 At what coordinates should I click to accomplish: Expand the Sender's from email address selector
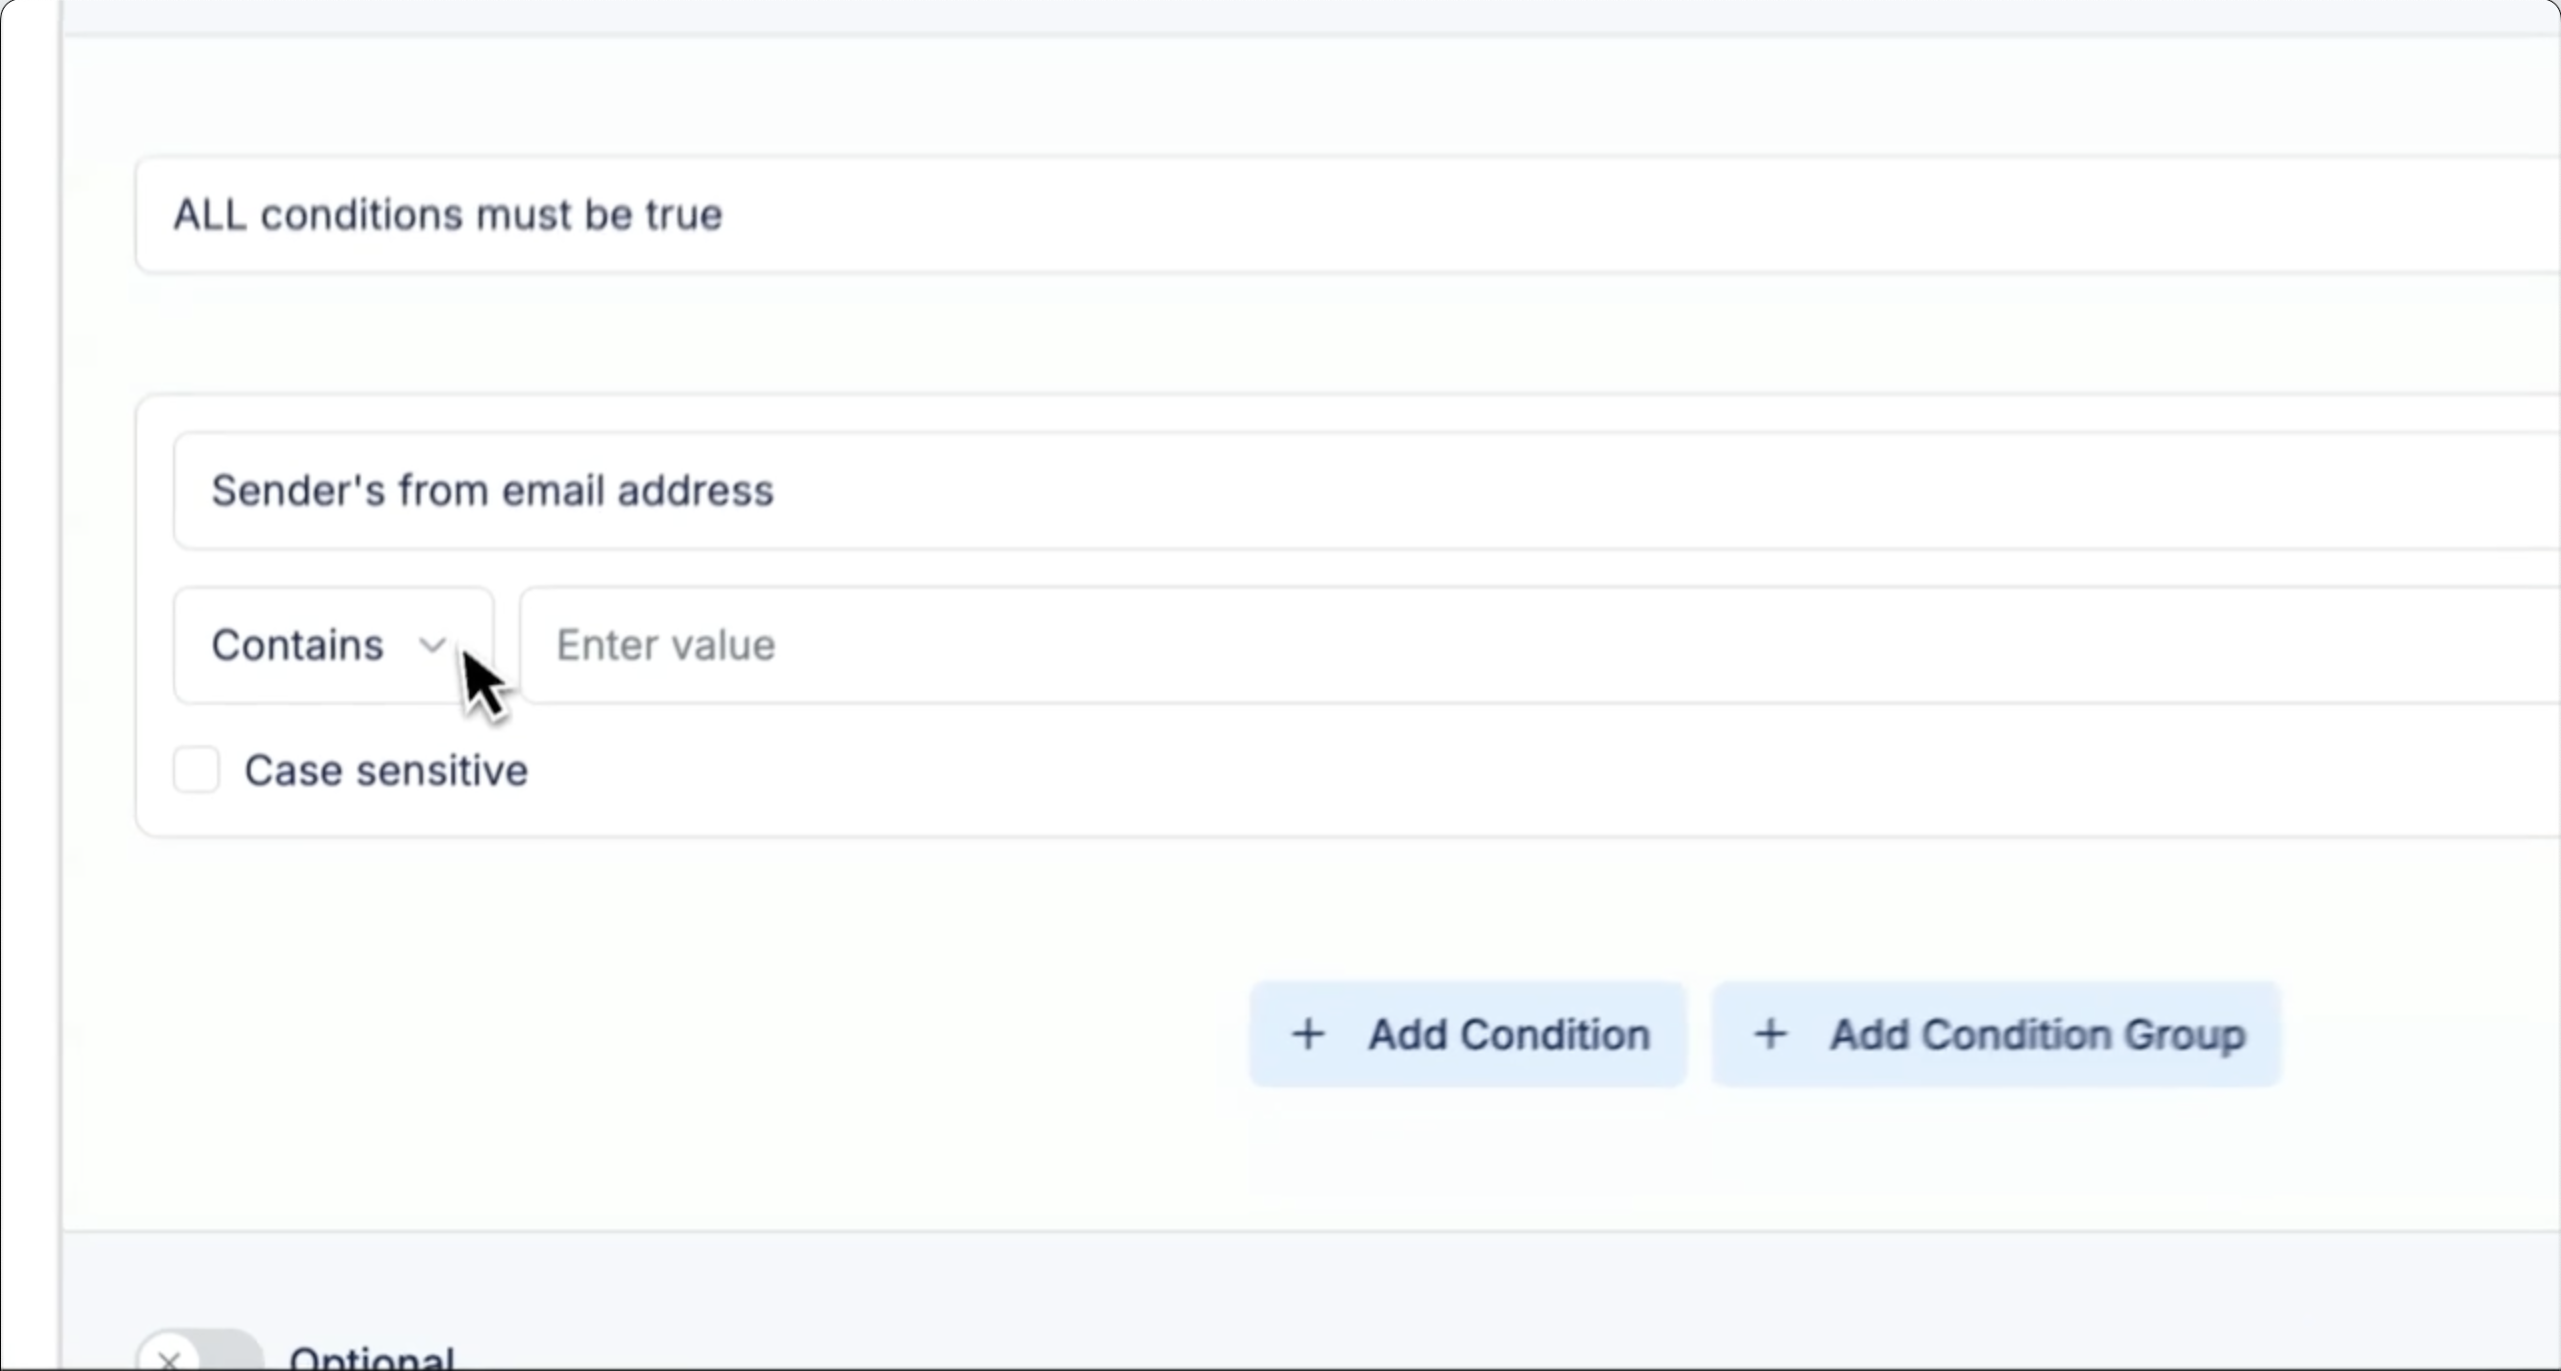tap(1360, 491)
